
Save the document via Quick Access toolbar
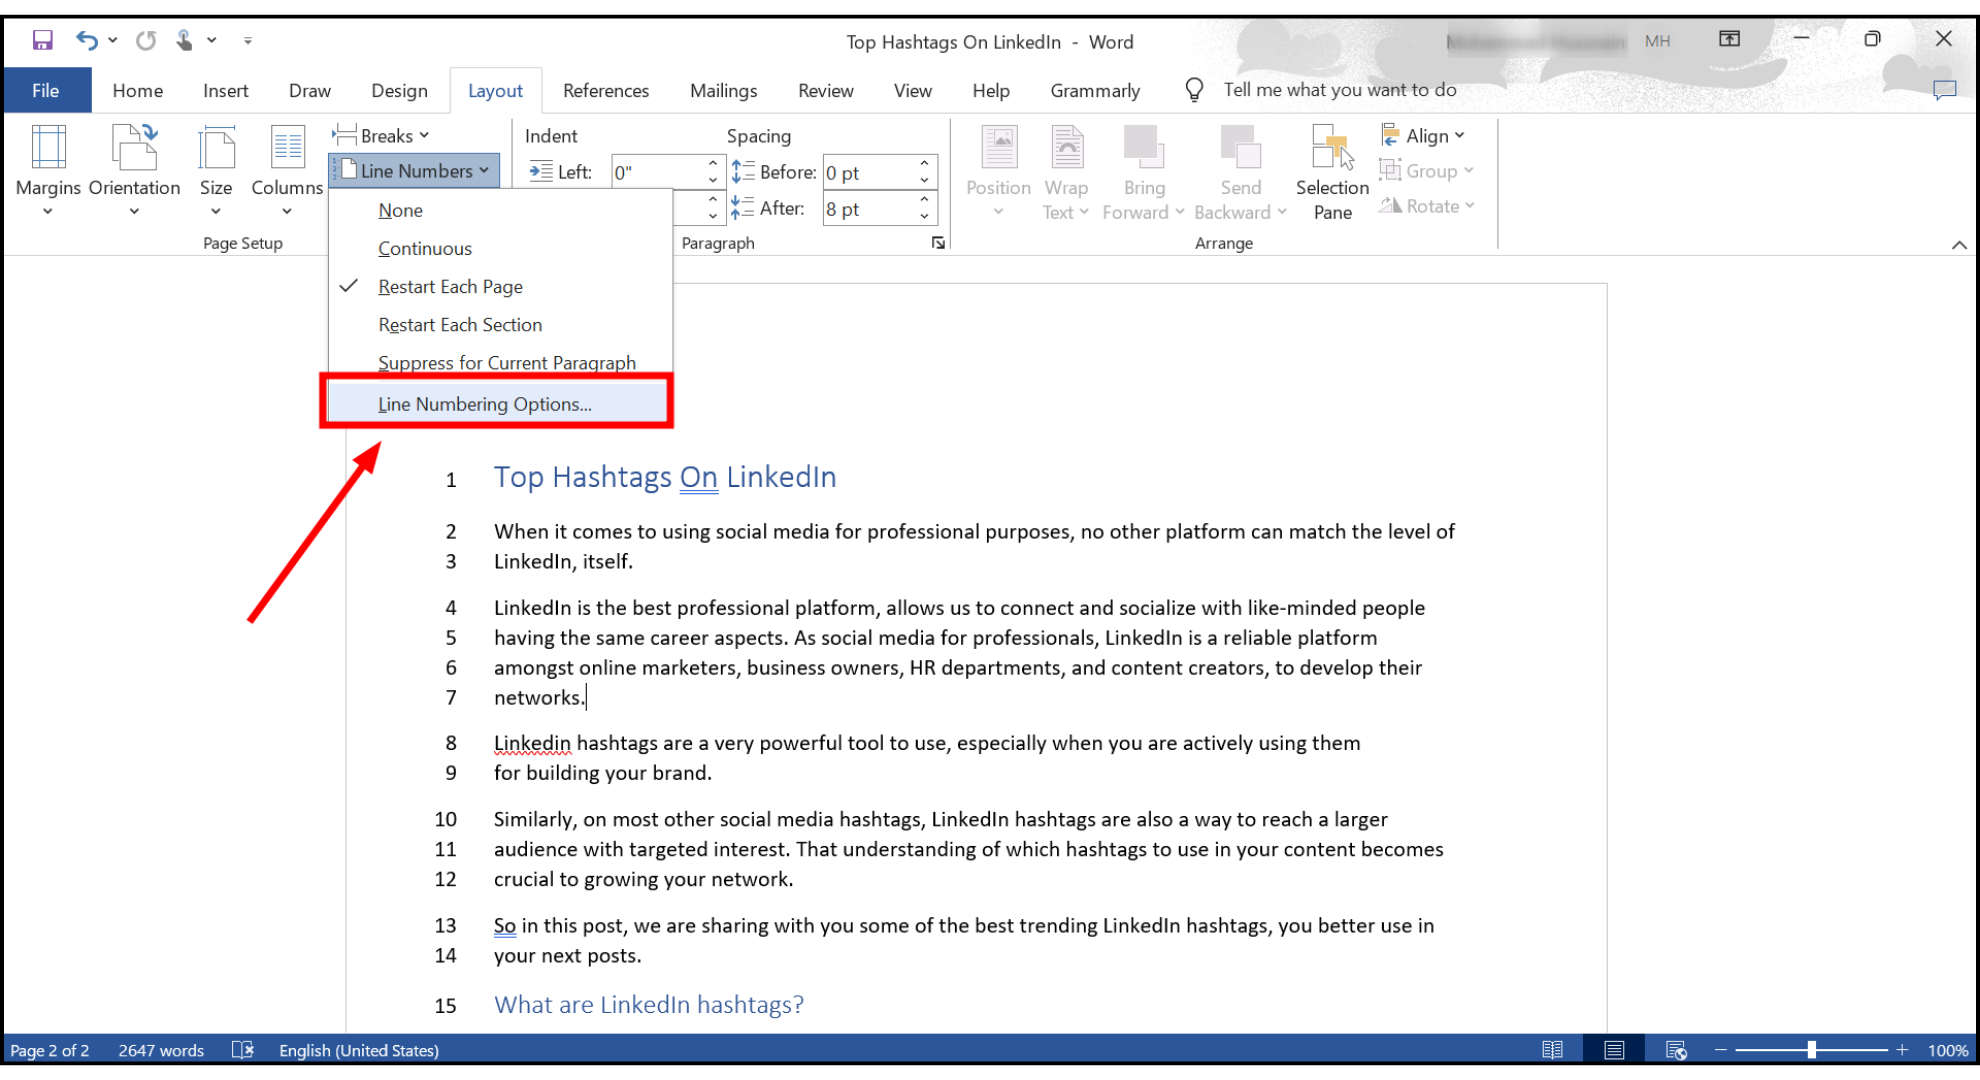click(x=41, y=39)
